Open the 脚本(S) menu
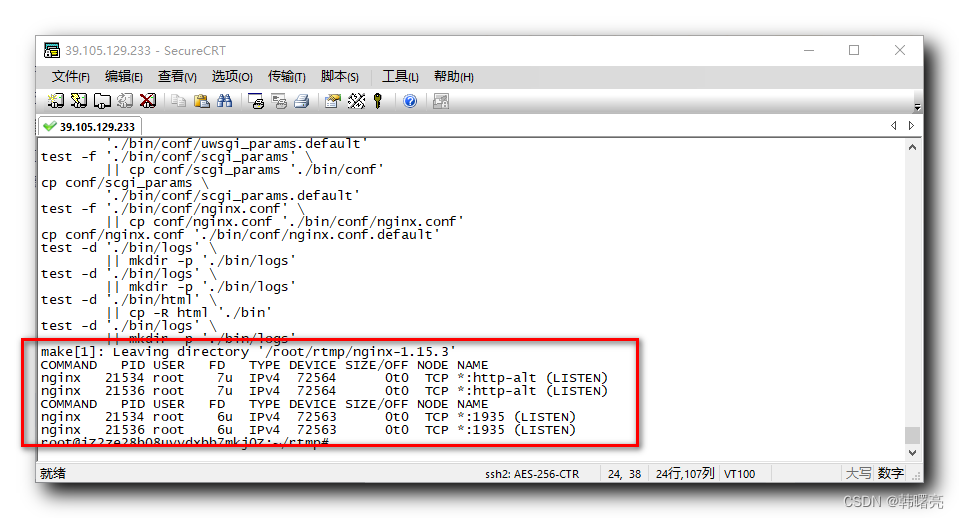The height and width of the screenshot is (518, 959). click(x=339, y=77)
